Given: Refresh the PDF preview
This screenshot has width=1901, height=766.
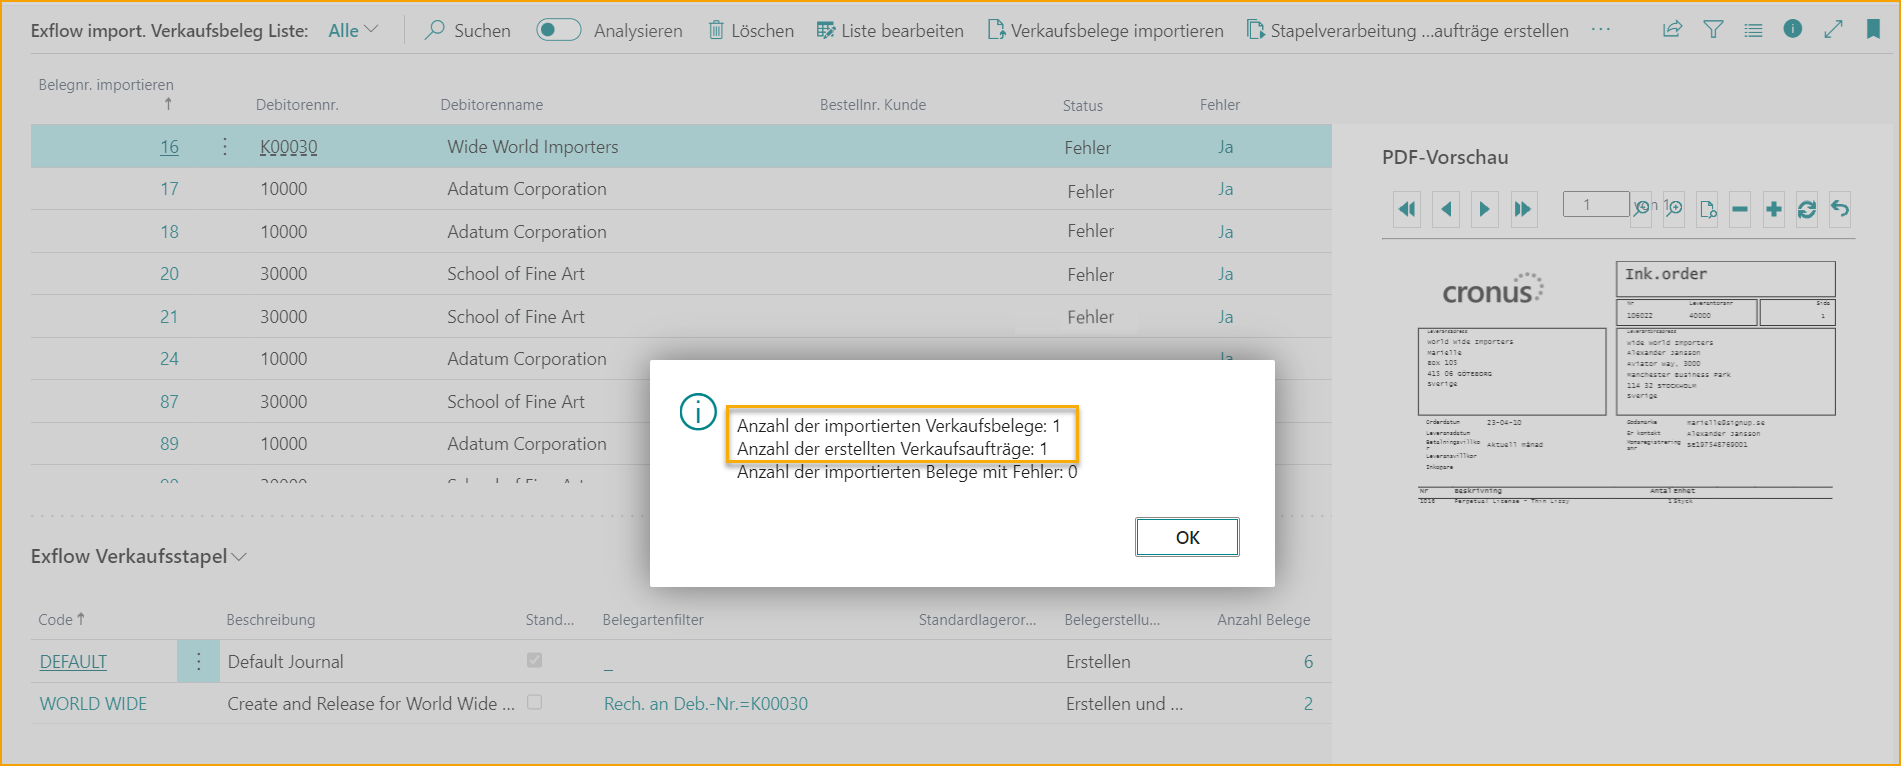Looking at the screenshot, I should [x=1807, y=209].
